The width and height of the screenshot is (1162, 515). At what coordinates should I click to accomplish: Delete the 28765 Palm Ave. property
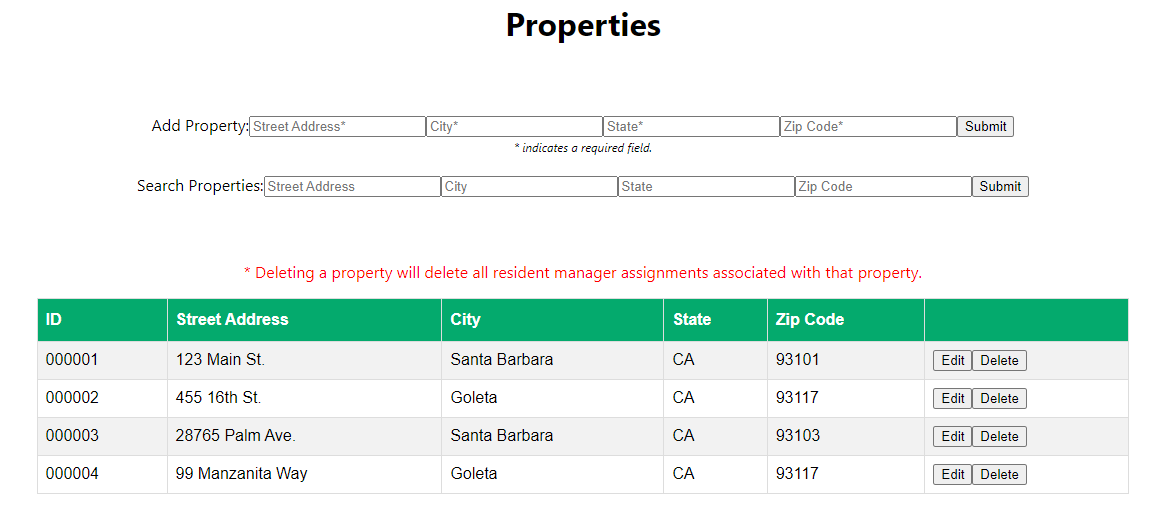(999, 437)
